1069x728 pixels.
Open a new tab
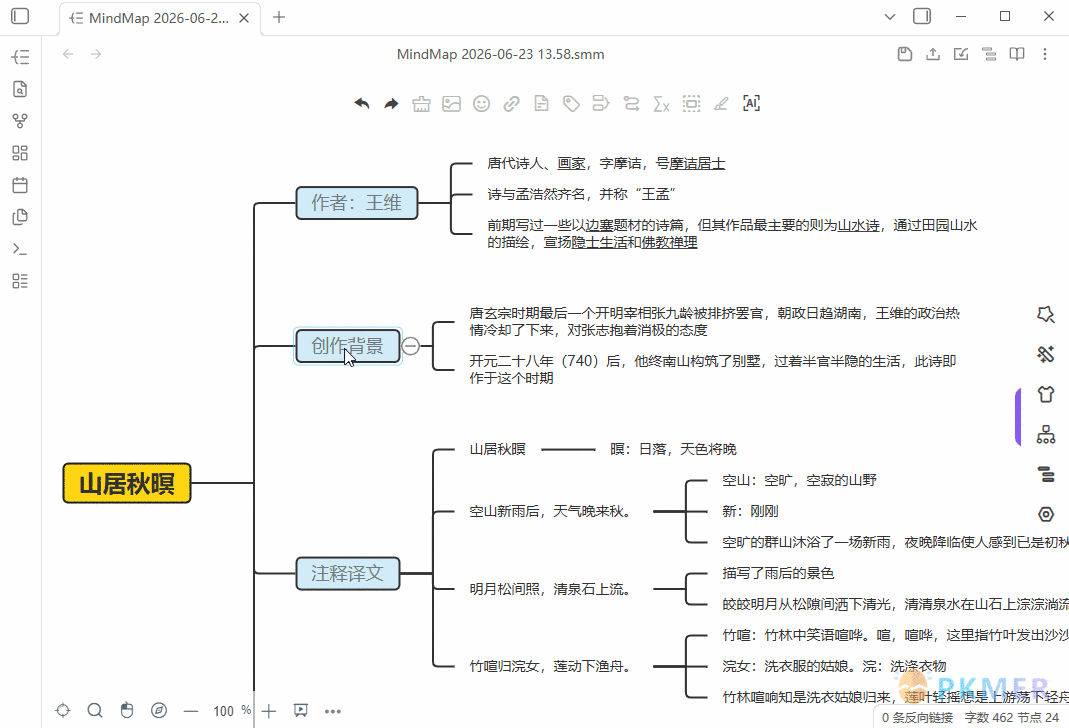click(279, 18)
